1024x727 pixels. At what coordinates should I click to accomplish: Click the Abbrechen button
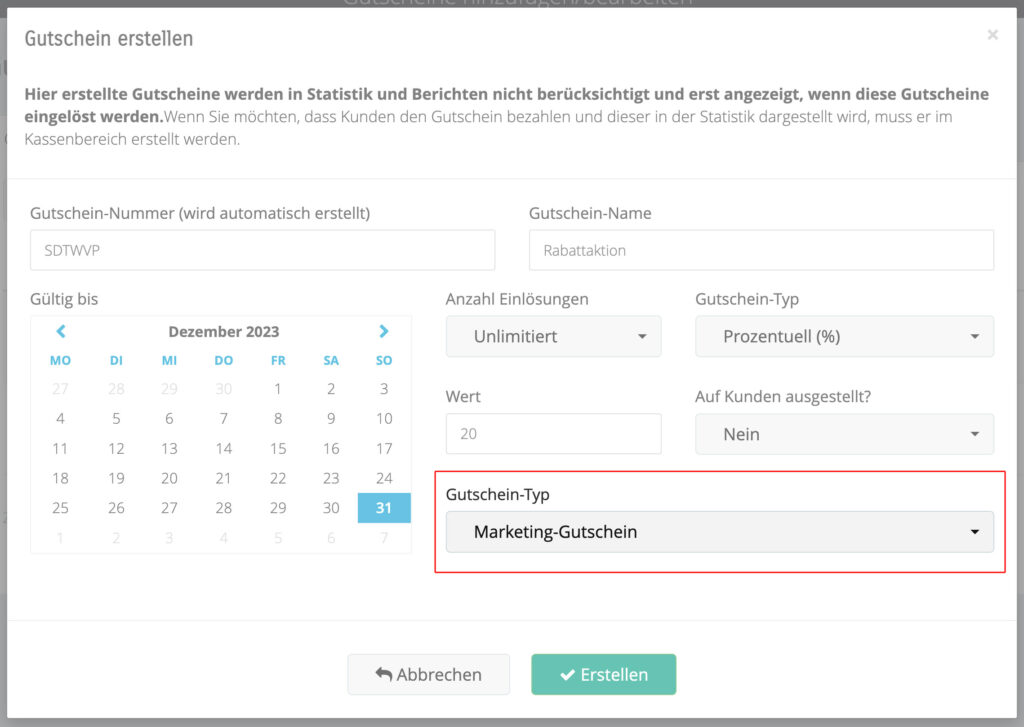pyautogui.click(x=428, y=674)
